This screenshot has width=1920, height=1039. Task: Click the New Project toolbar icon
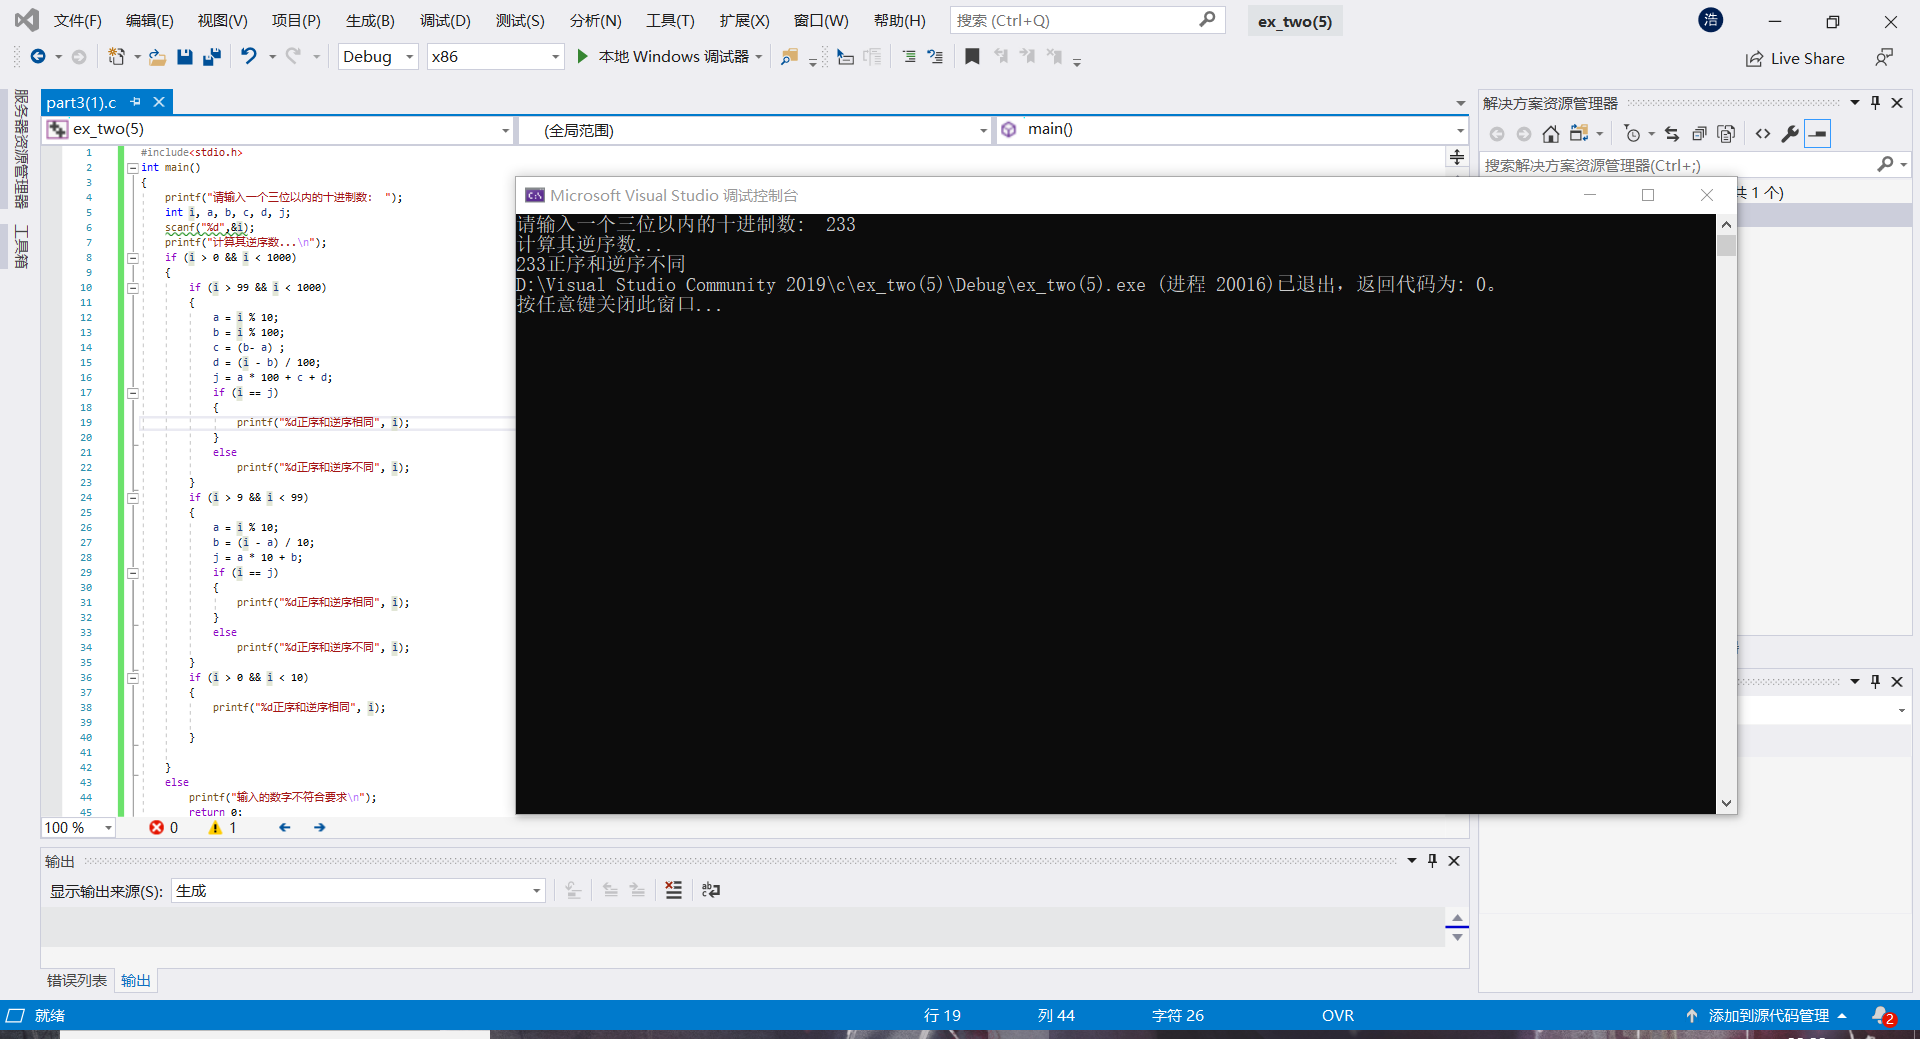tap(117, 57)
